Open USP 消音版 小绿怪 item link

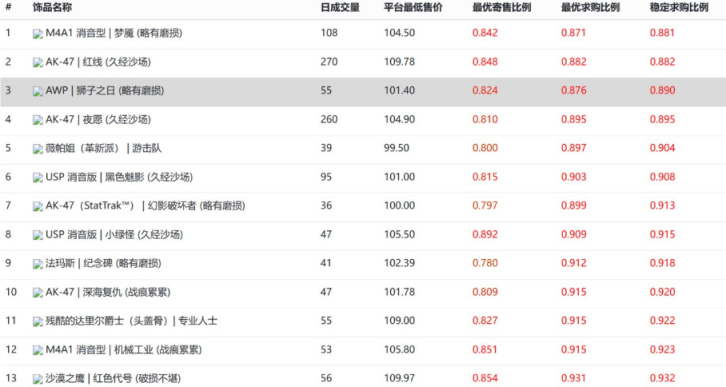(x=114, y=234)
